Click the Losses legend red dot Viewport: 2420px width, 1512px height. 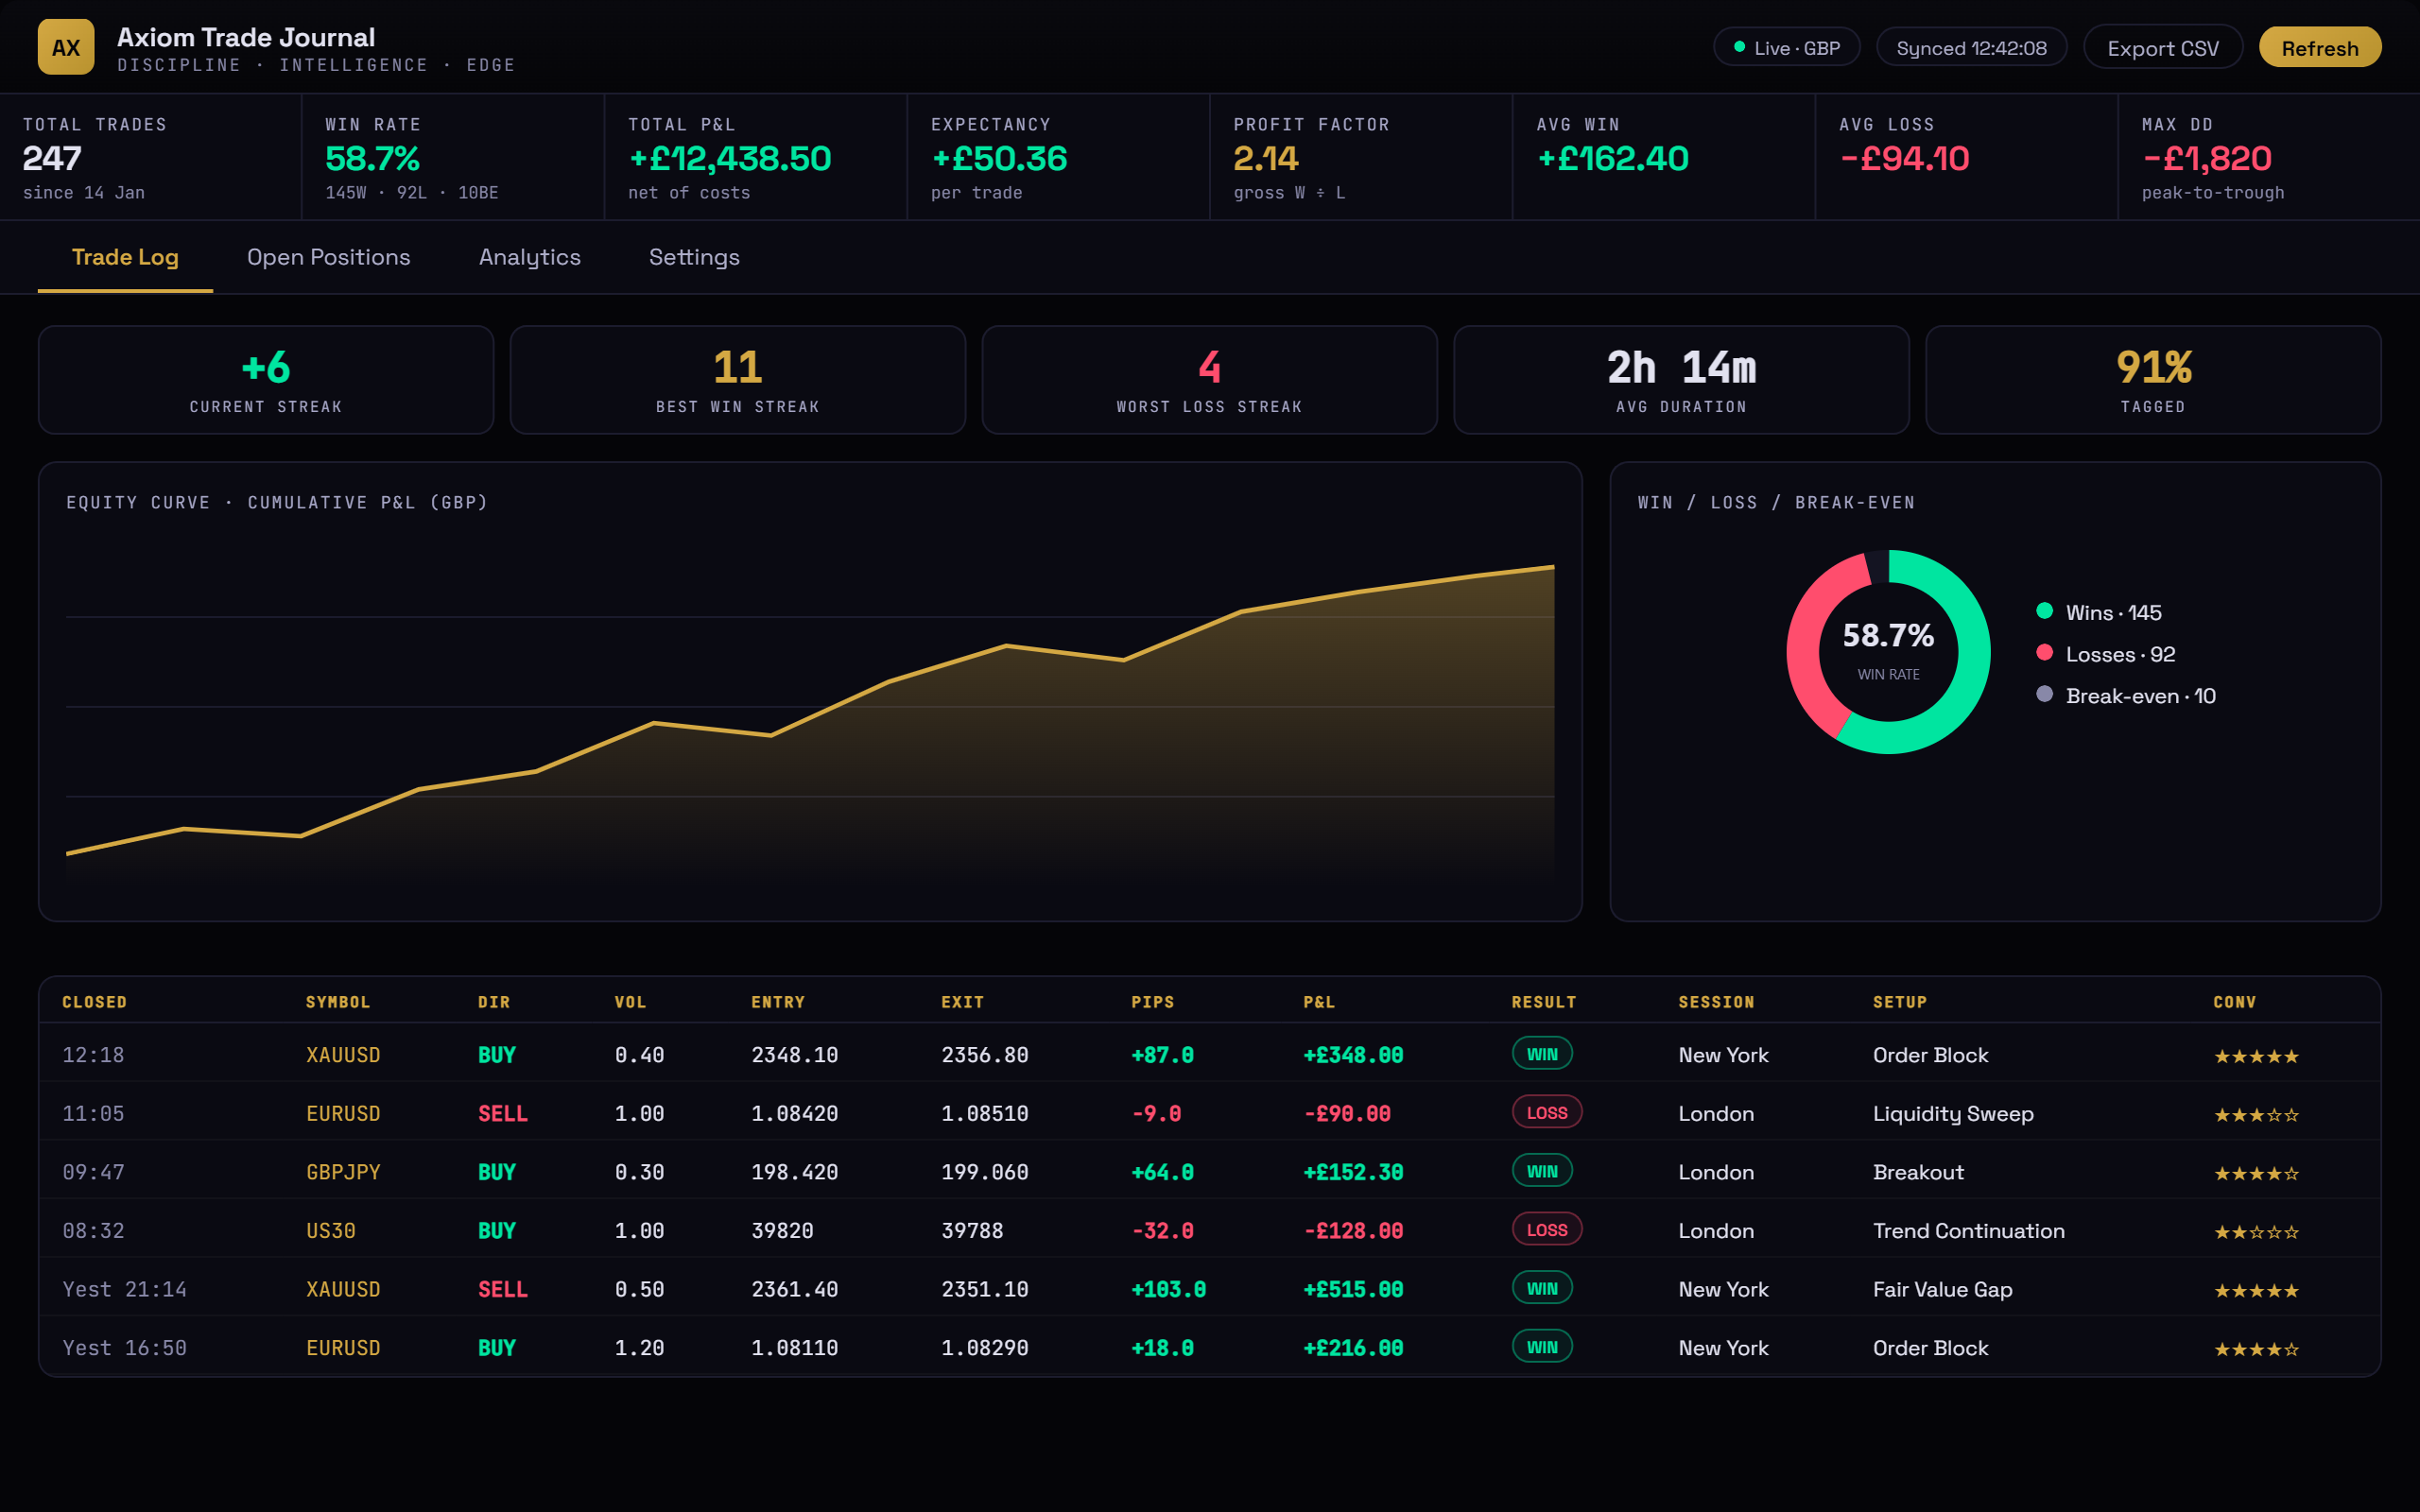click(x=2044, y=653)
